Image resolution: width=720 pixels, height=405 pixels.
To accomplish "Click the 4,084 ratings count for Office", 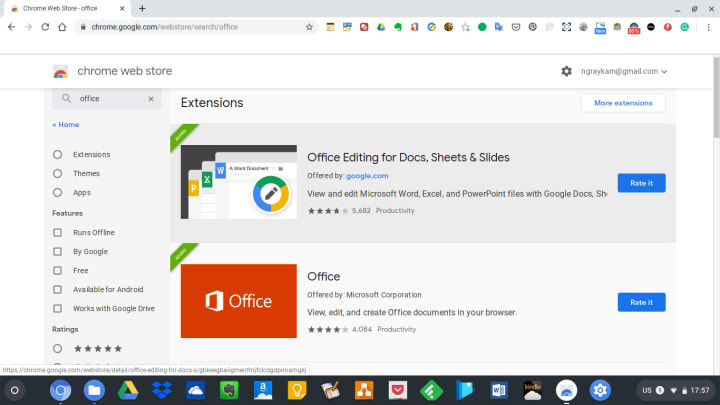I will pyautogui.click(x=362, y=329).
